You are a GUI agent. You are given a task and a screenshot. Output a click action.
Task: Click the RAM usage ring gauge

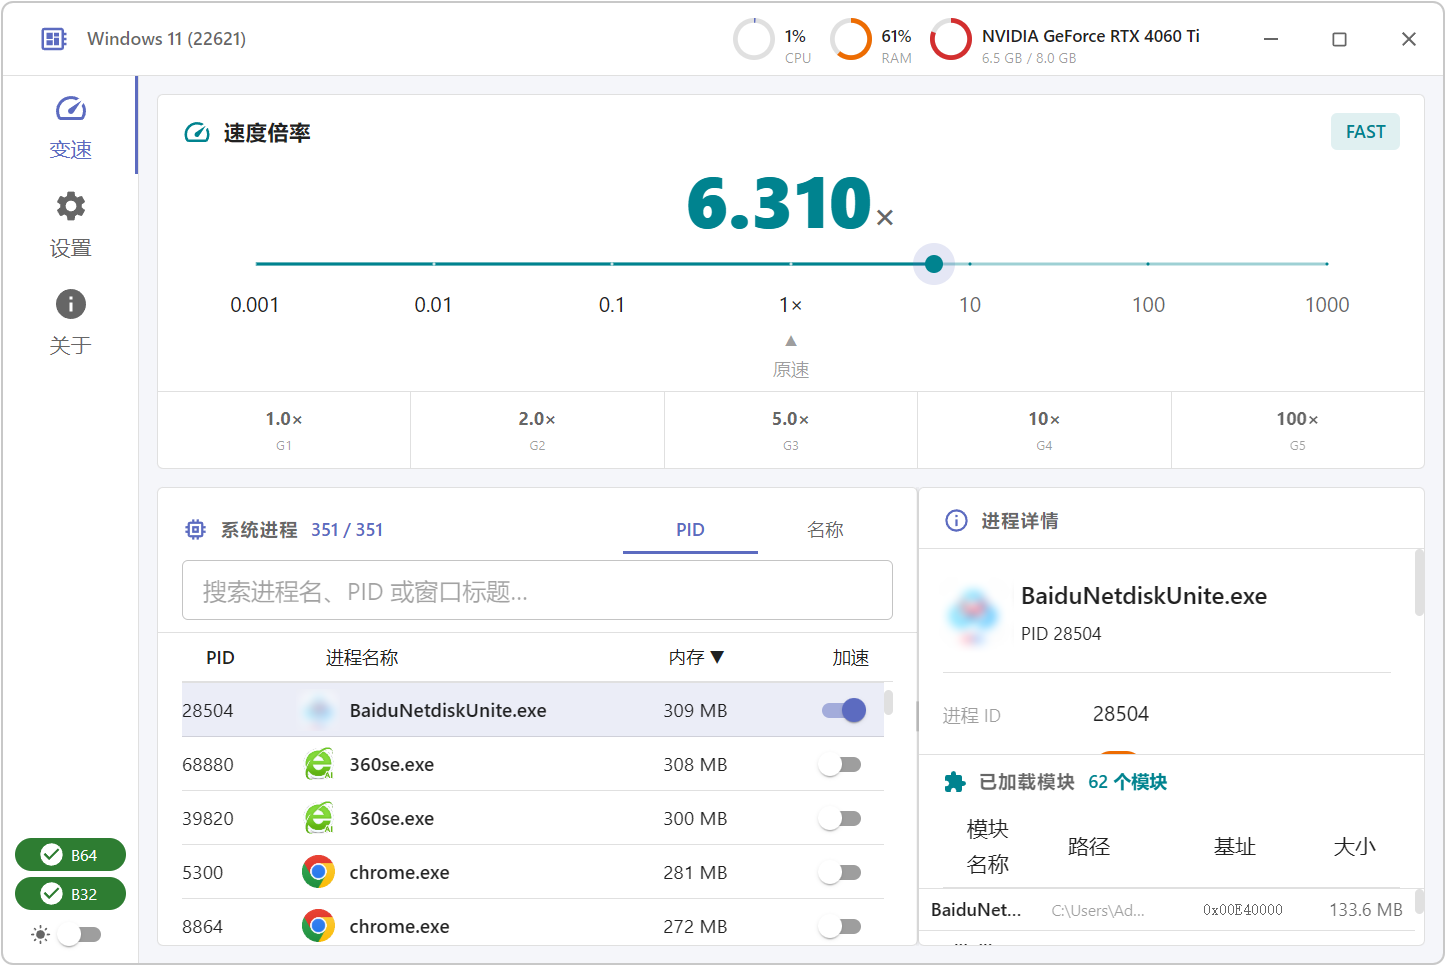[x=851, y=39]
